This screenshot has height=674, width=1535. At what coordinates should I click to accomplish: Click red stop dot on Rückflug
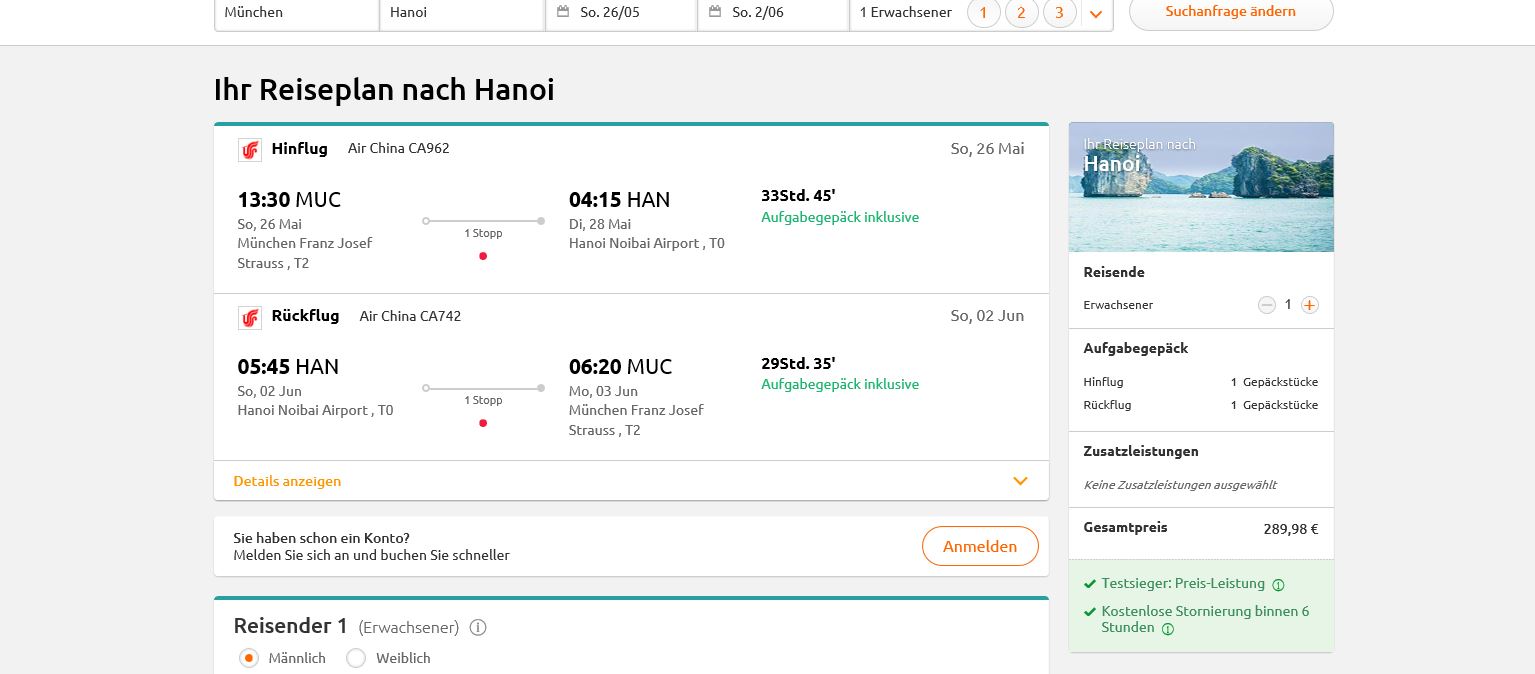483,423
